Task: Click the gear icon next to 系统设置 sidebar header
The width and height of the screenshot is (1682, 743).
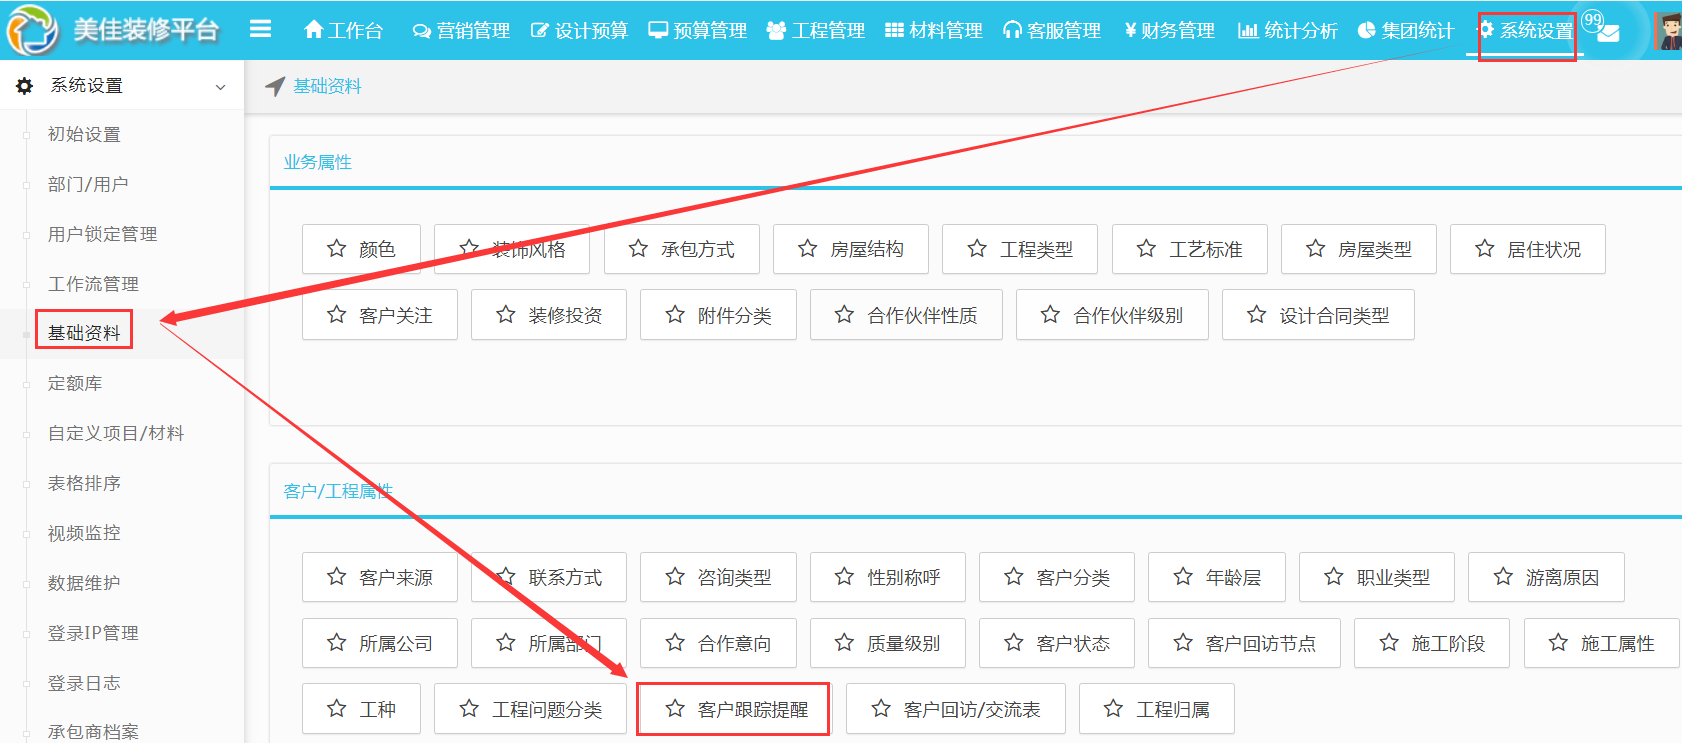Action: 25,86
